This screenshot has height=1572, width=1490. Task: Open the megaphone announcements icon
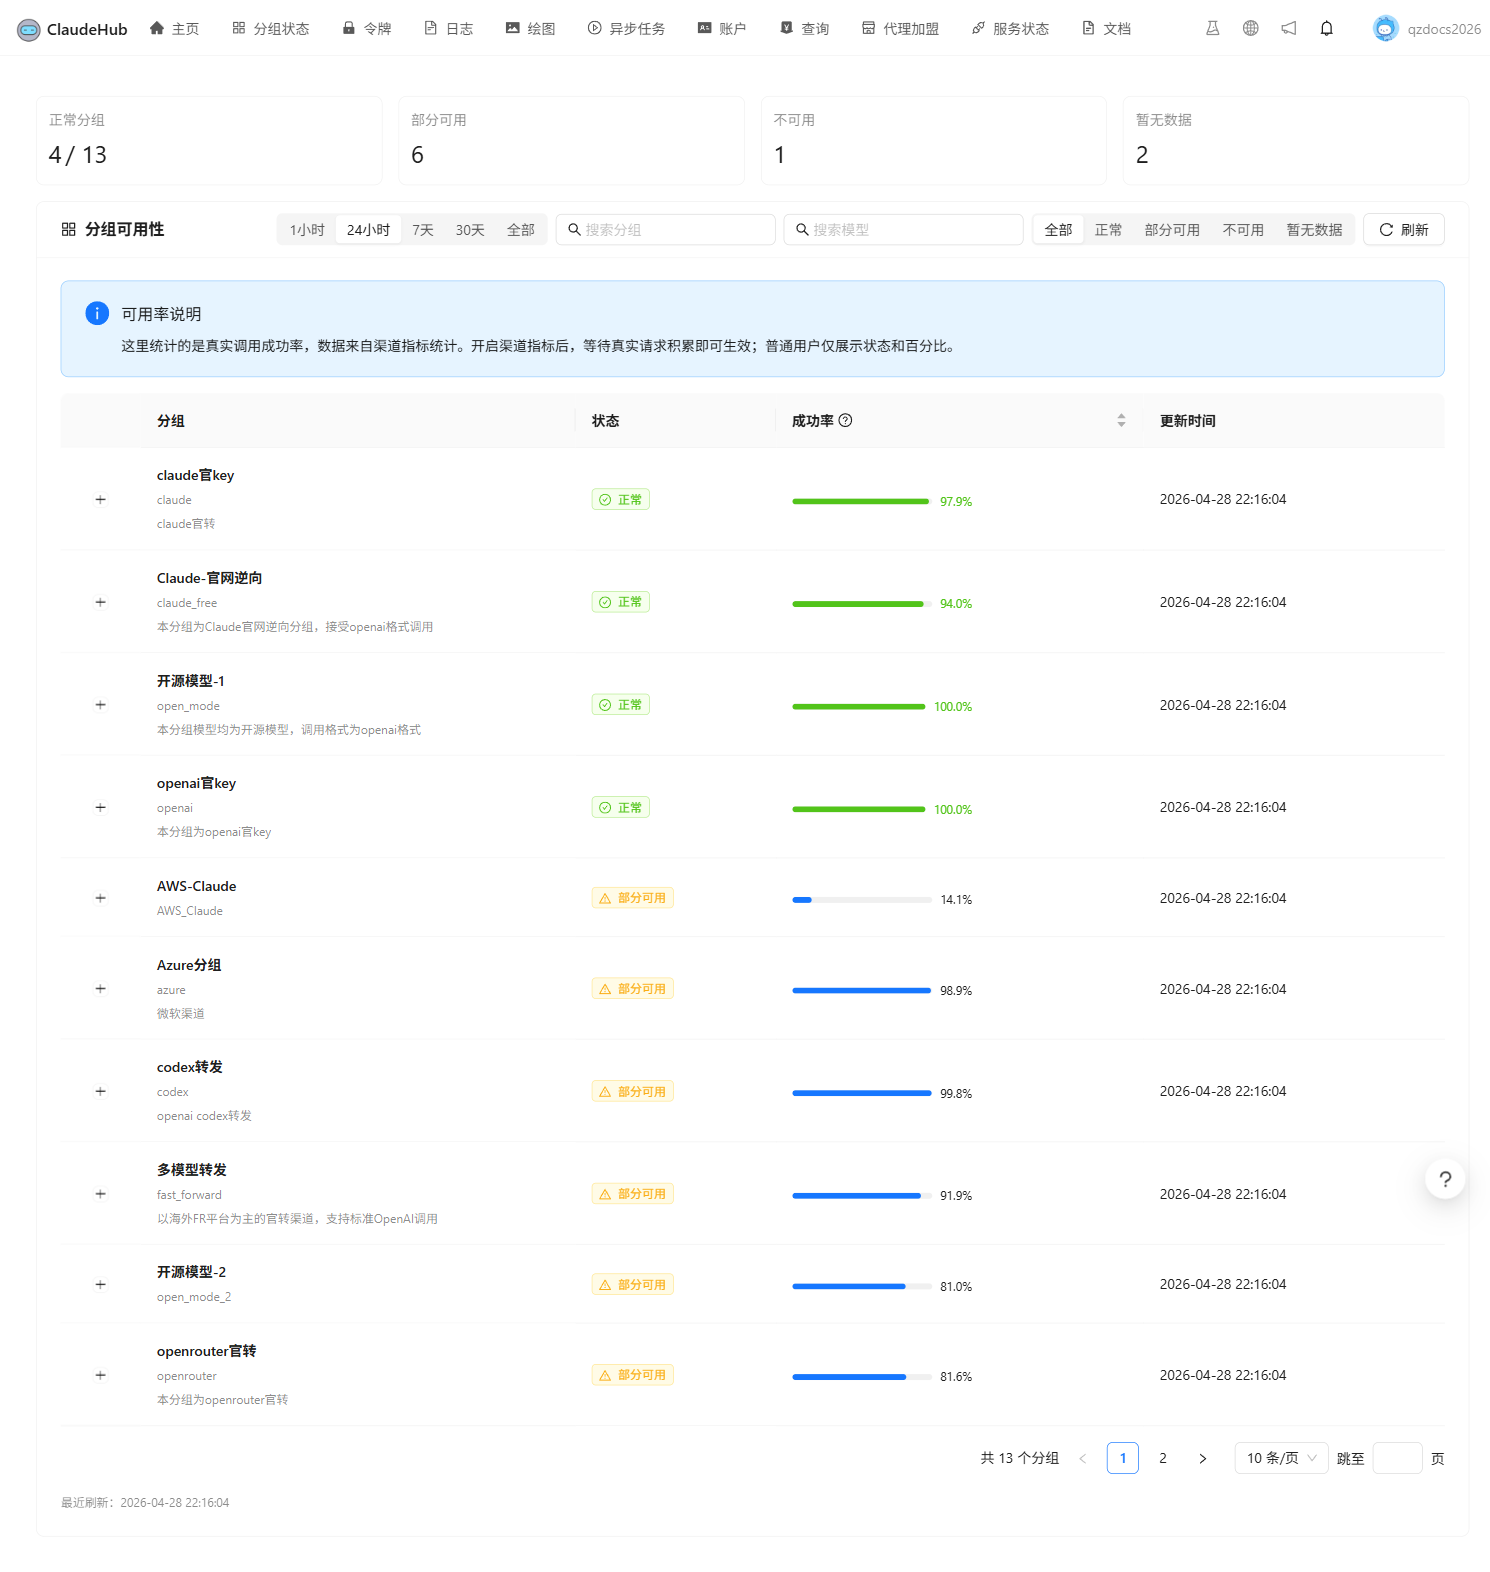click(x=1288, y=28)
